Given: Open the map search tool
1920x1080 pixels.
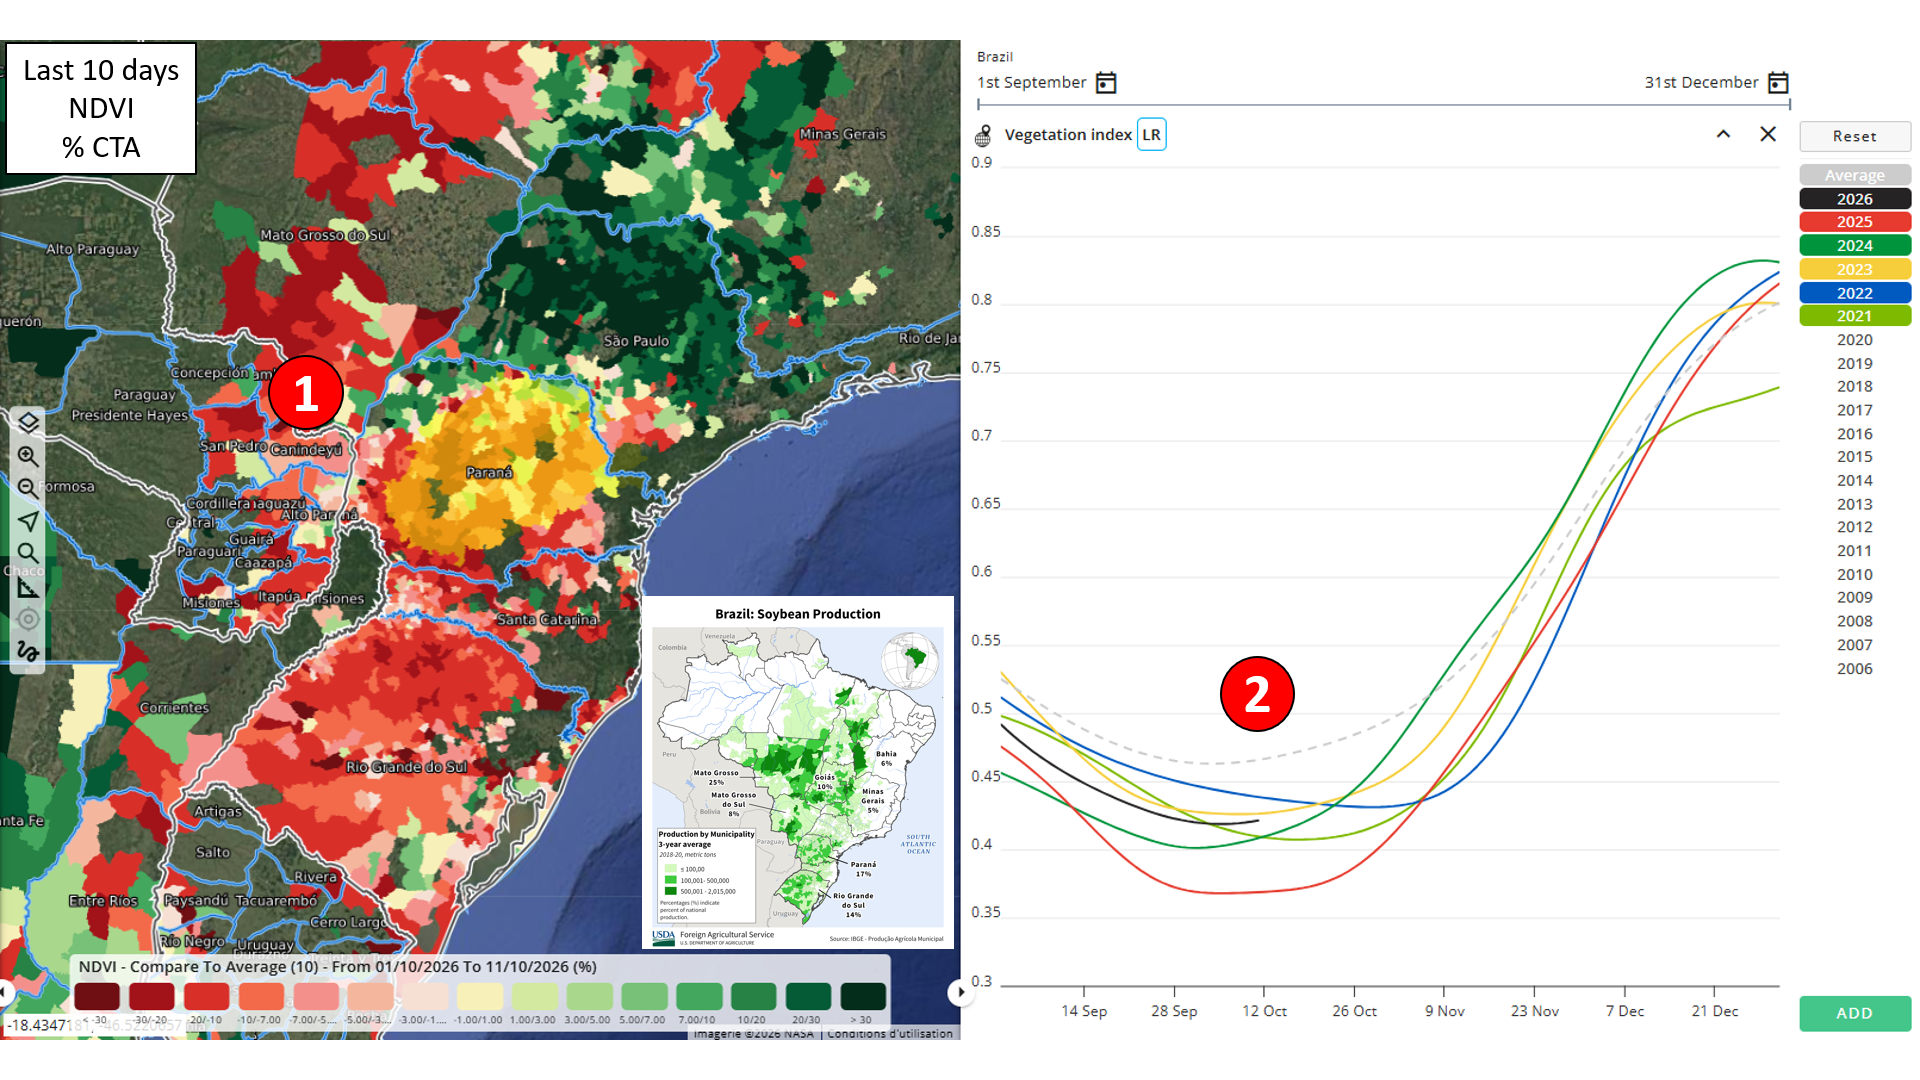Looking at the screenshot, I should click(28, 553).
